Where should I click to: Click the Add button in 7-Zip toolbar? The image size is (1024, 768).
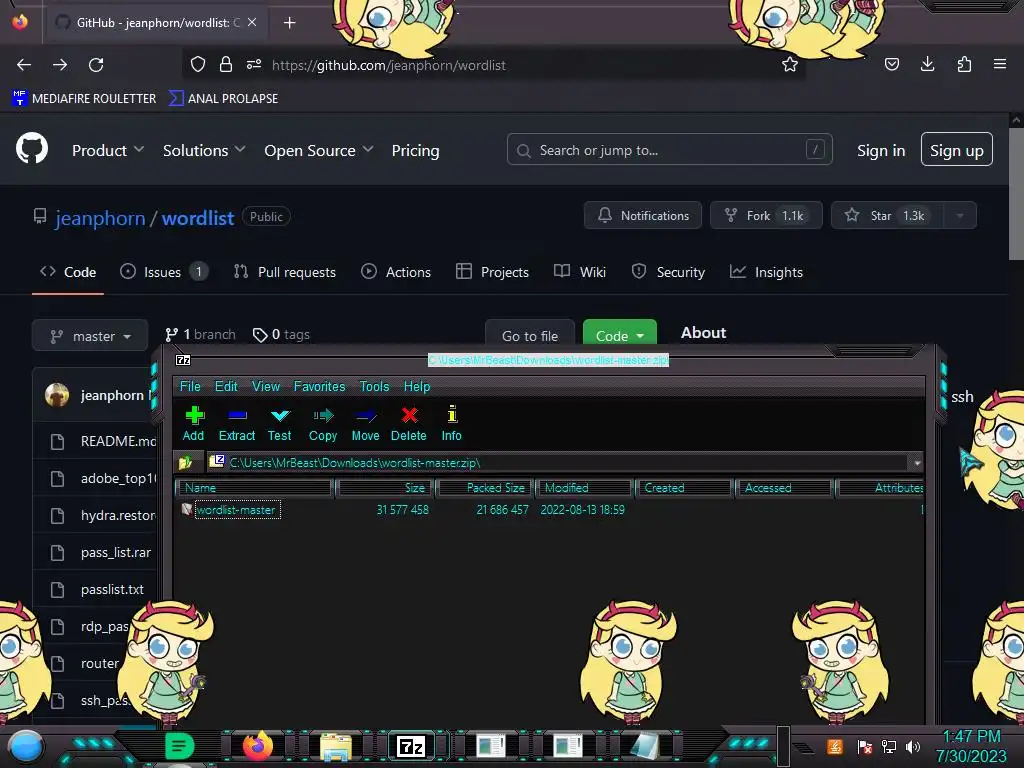pyautogui.click(x=193, y=423)
